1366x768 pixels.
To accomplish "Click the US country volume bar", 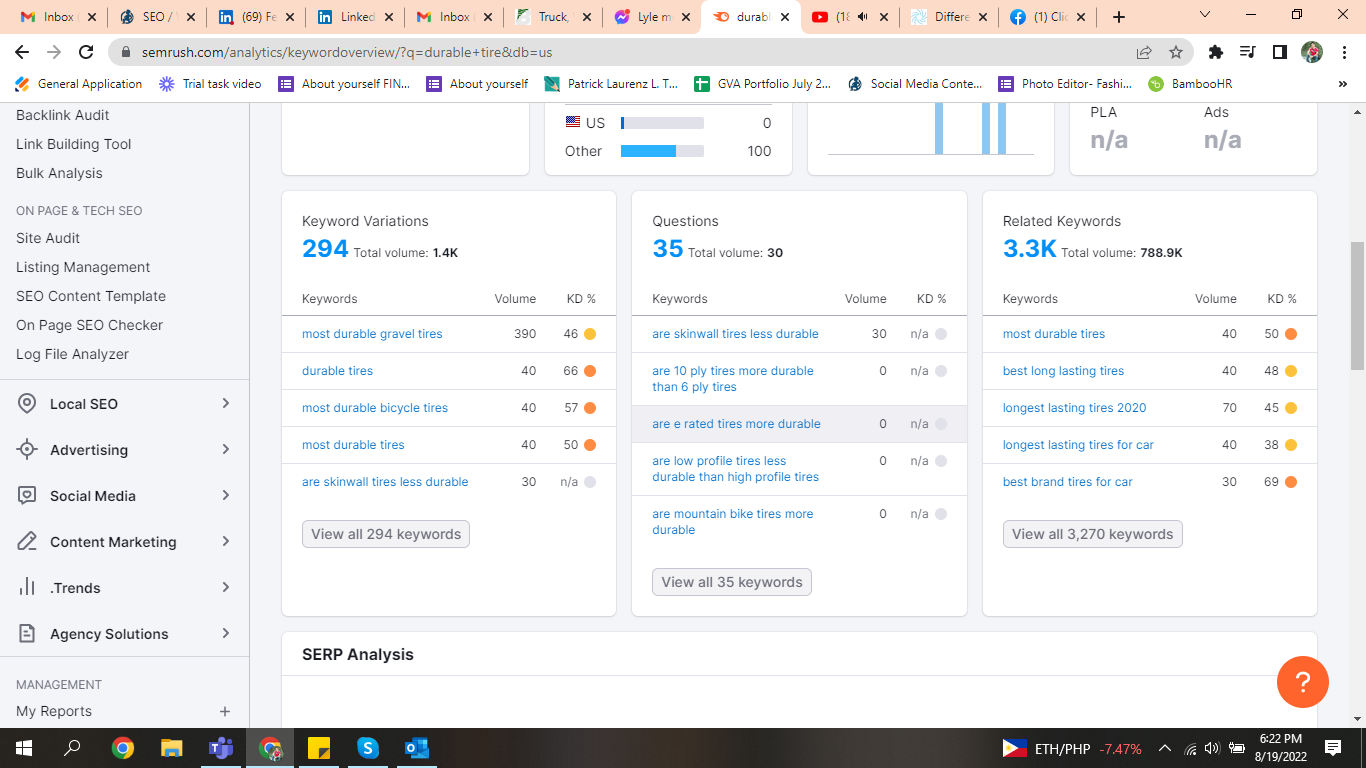I will coord(662,123).
